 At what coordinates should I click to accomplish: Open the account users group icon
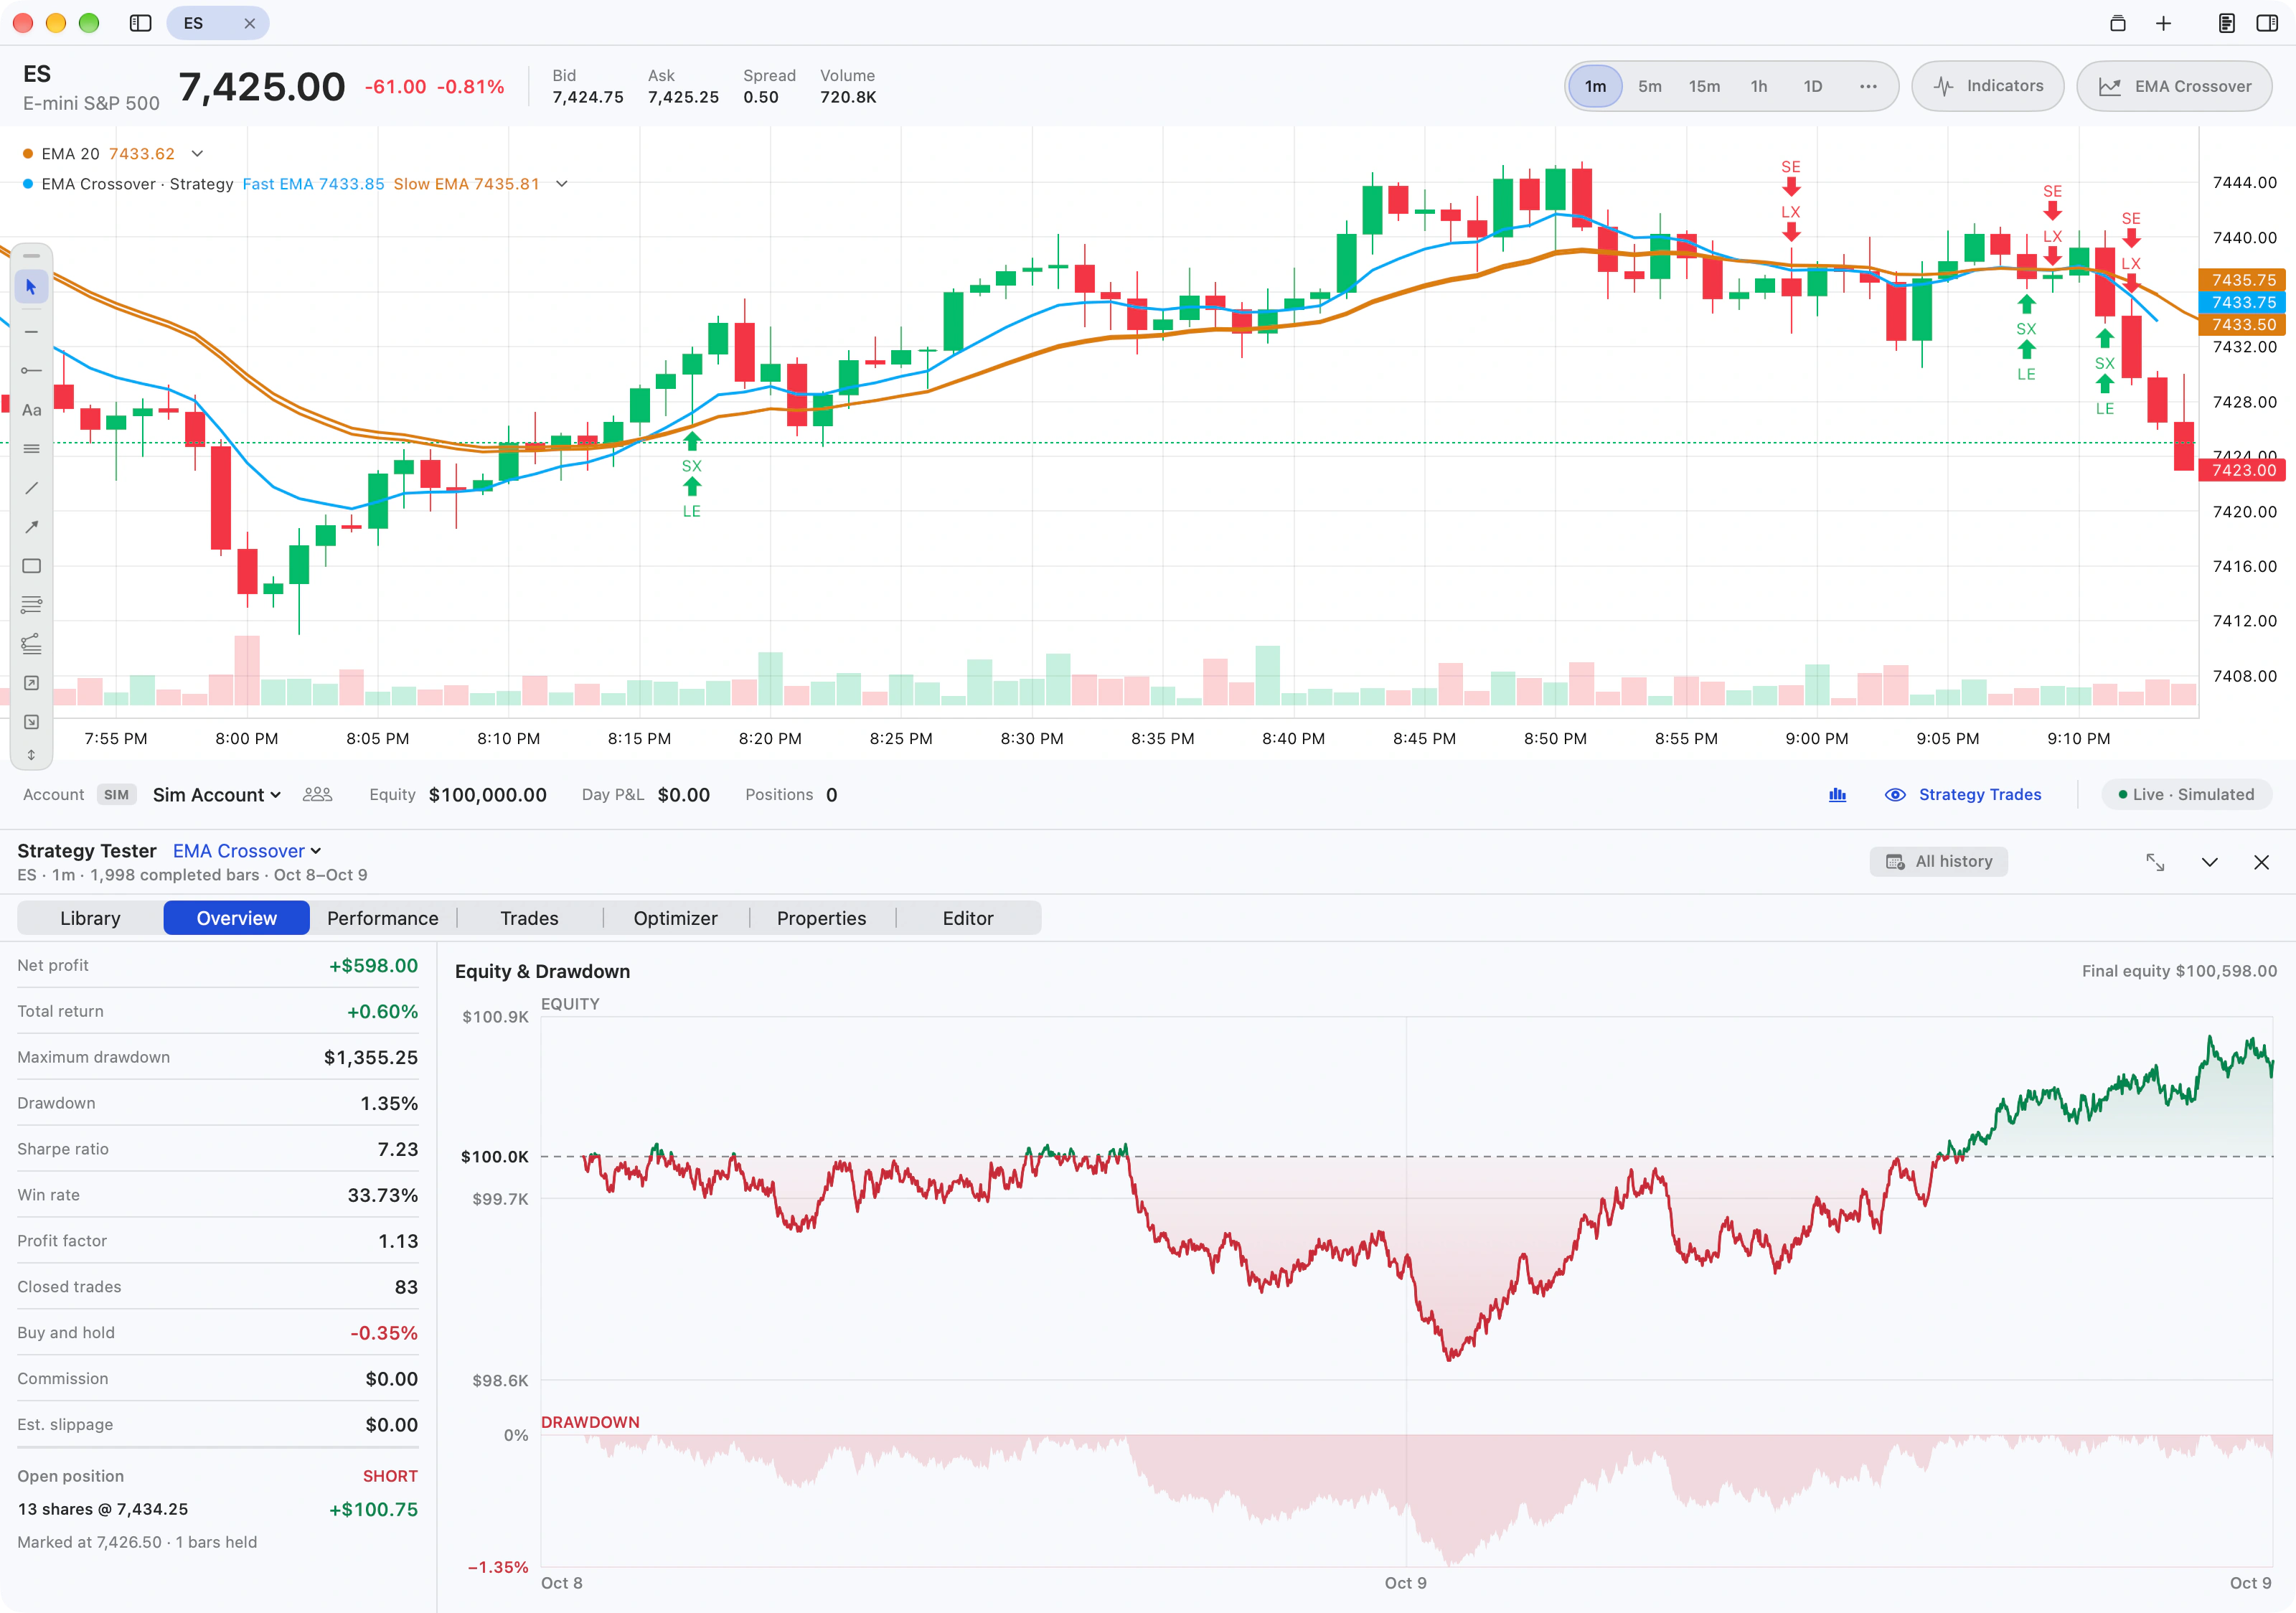(317, 794)
